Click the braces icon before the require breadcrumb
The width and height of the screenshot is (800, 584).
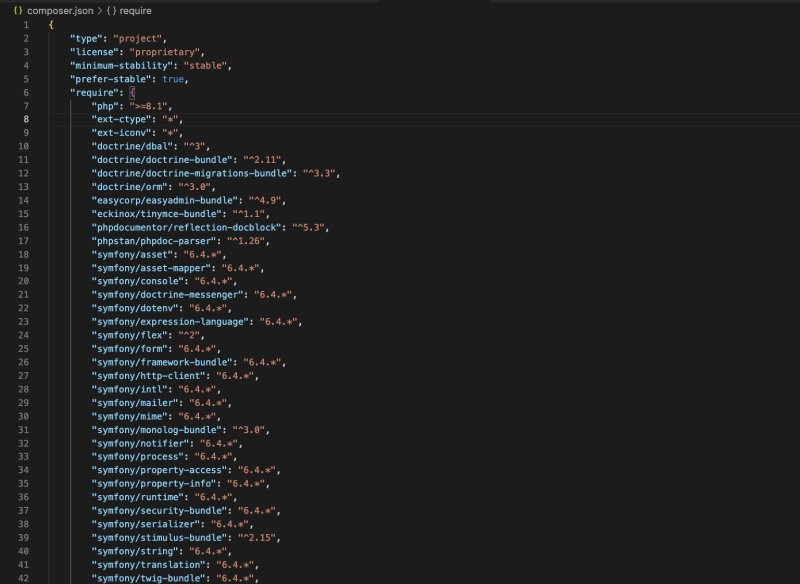(x=111, y=11)
